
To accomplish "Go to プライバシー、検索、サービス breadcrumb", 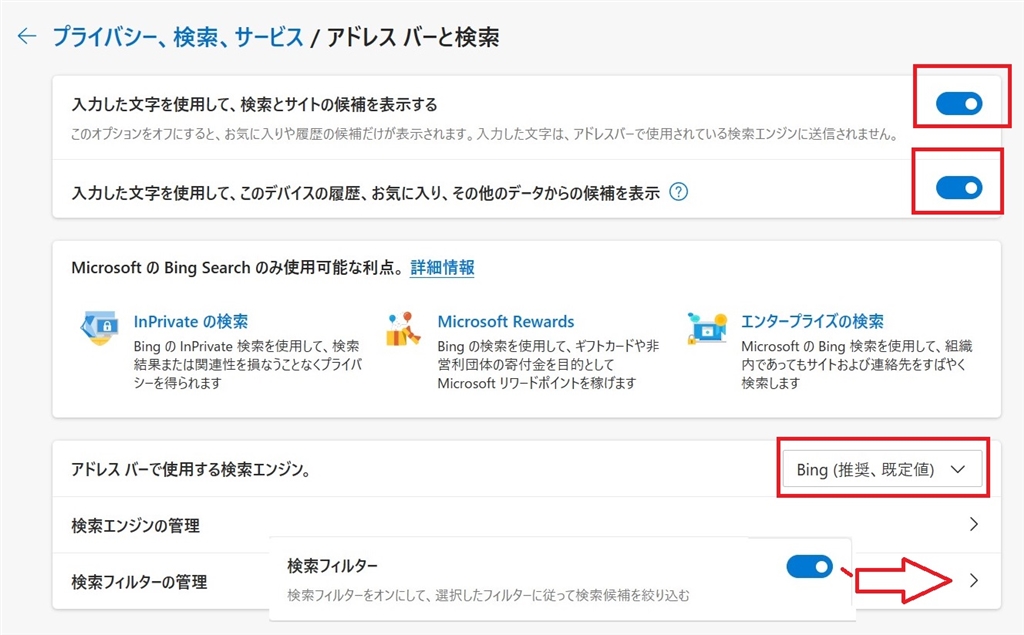I will pyautogui.click(x=177, y=38).
